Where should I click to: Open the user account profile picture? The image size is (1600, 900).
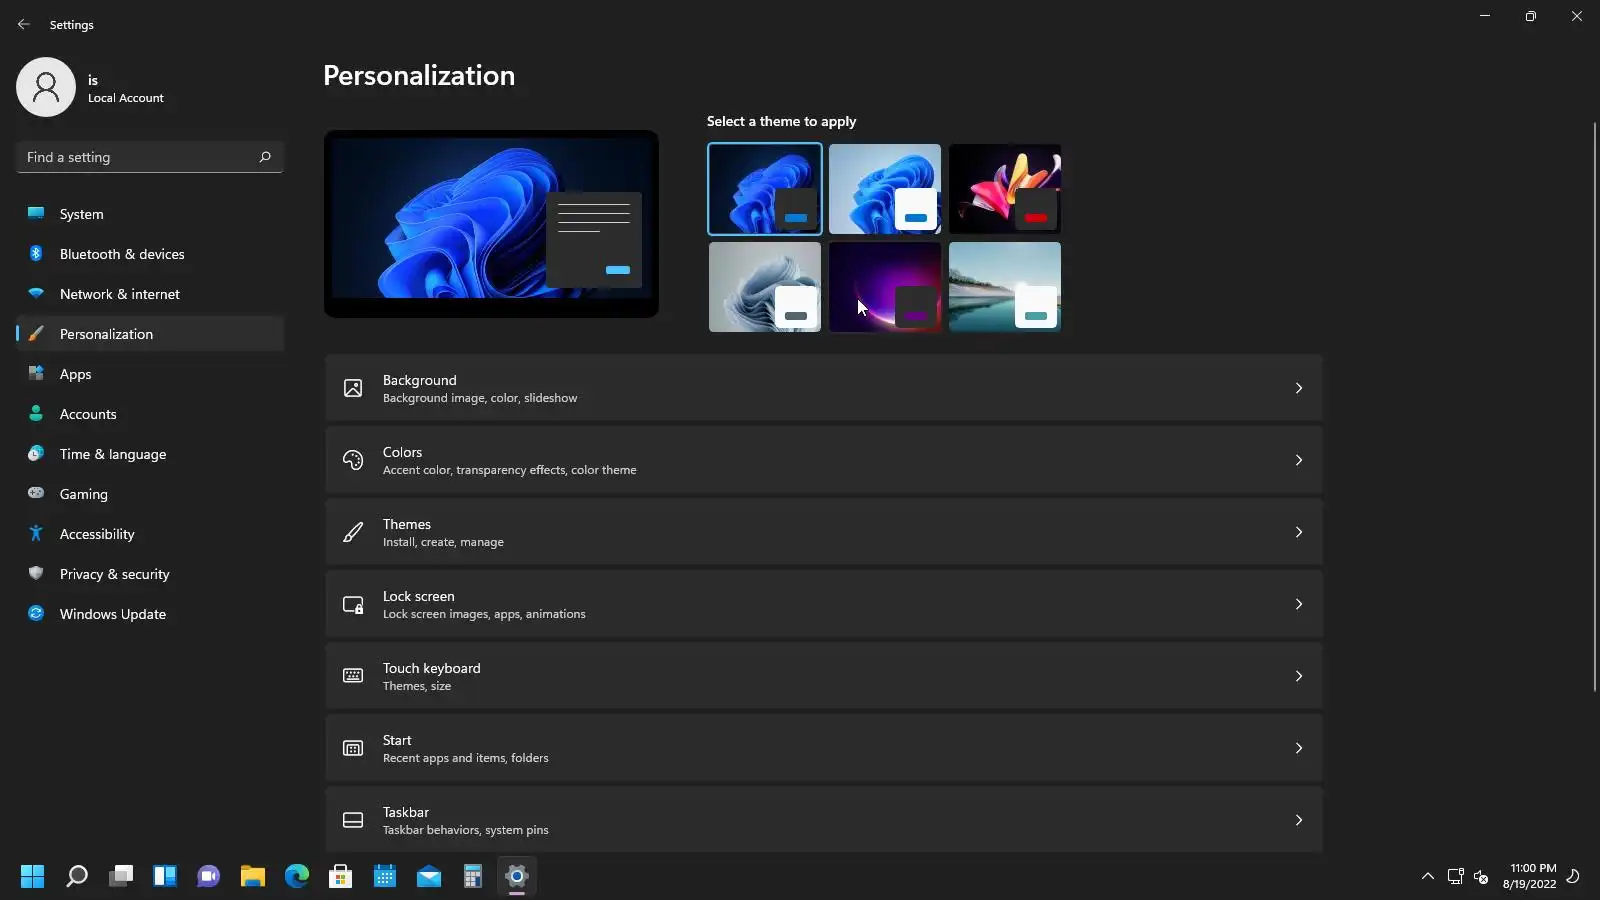point(46,87)
